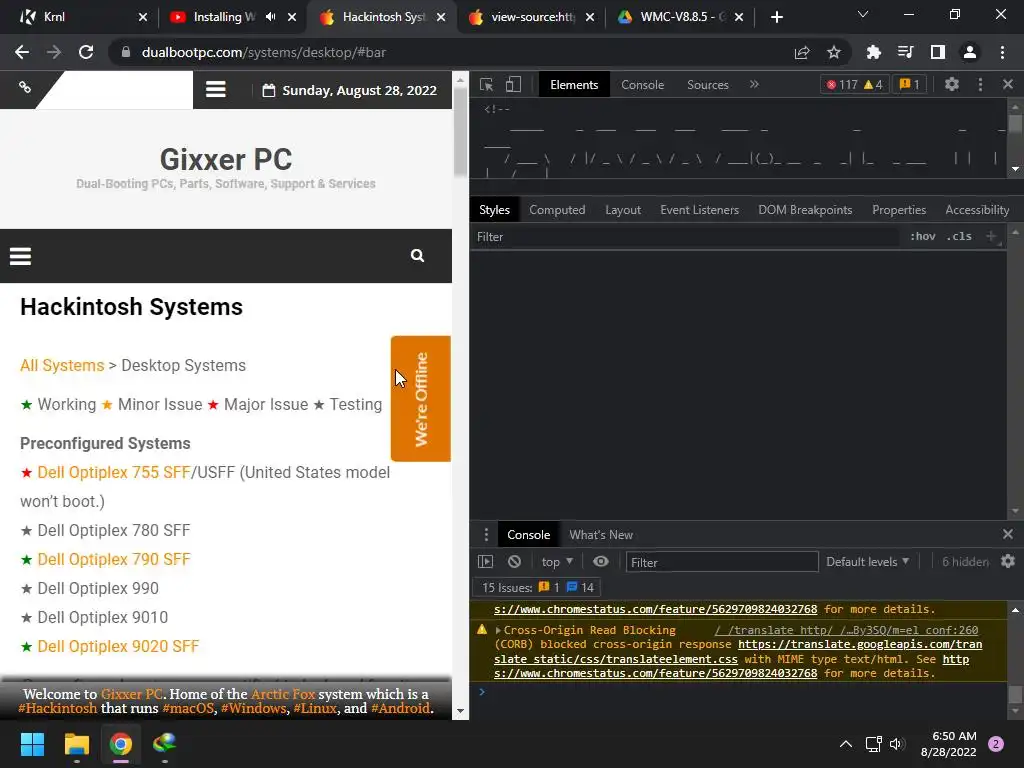Click the 15 Issues summary button
This screenshot has height=768, width=1024.
click(537, 588)
